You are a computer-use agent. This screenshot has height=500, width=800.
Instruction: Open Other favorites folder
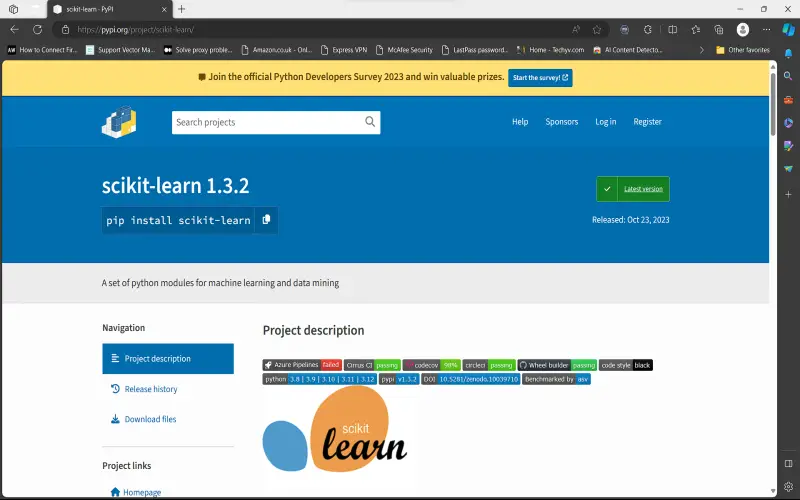(x=742, y=49)
